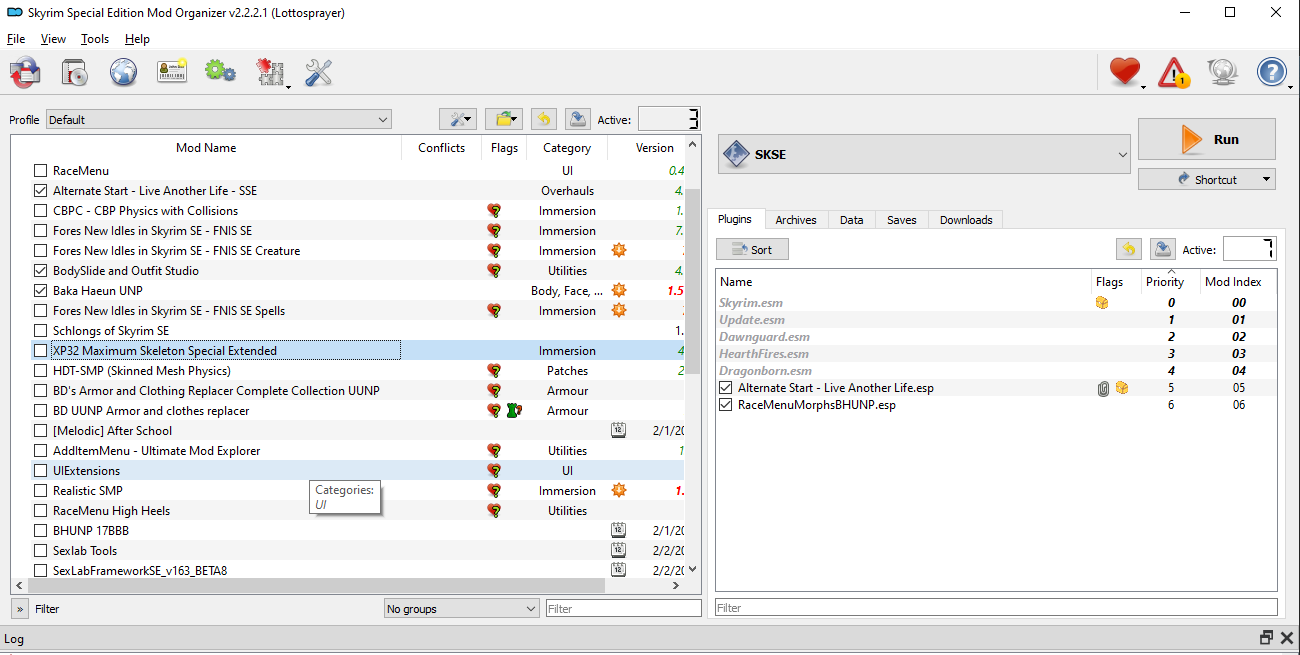Click the plugin Filter input field

coord(996,607)
